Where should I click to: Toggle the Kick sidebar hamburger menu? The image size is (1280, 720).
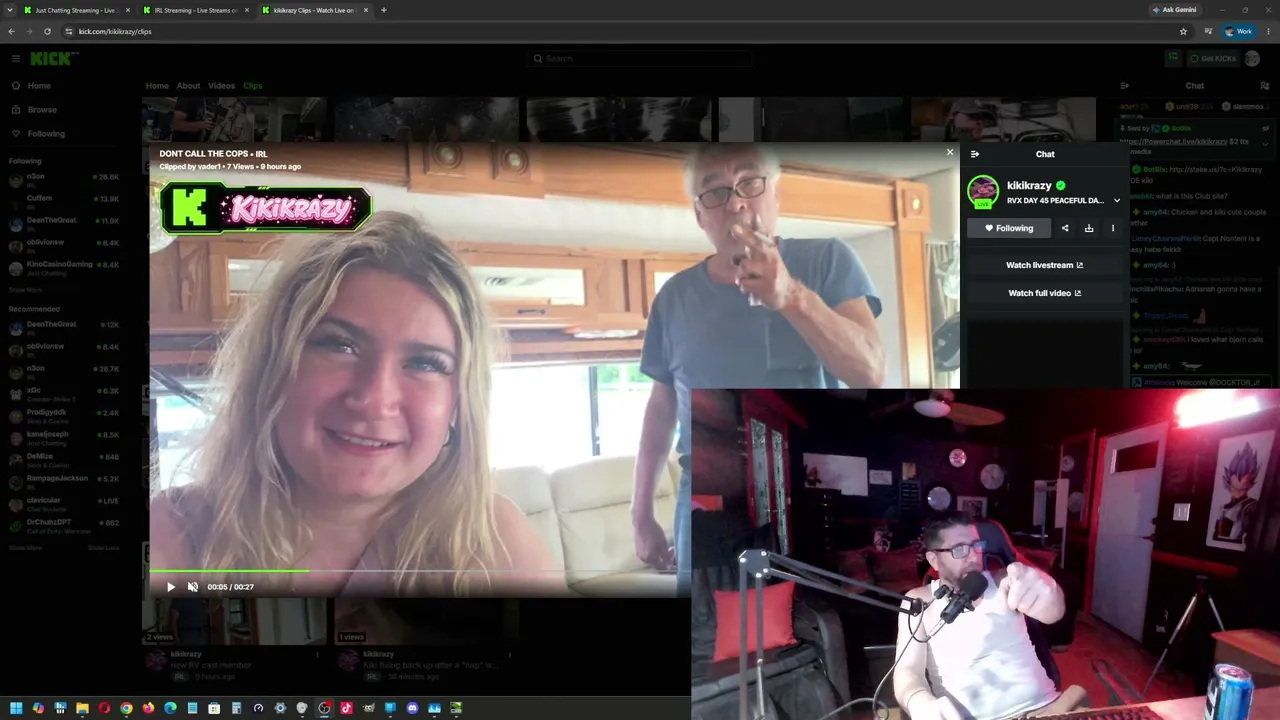pyautogui.click(x=16, y=59)
